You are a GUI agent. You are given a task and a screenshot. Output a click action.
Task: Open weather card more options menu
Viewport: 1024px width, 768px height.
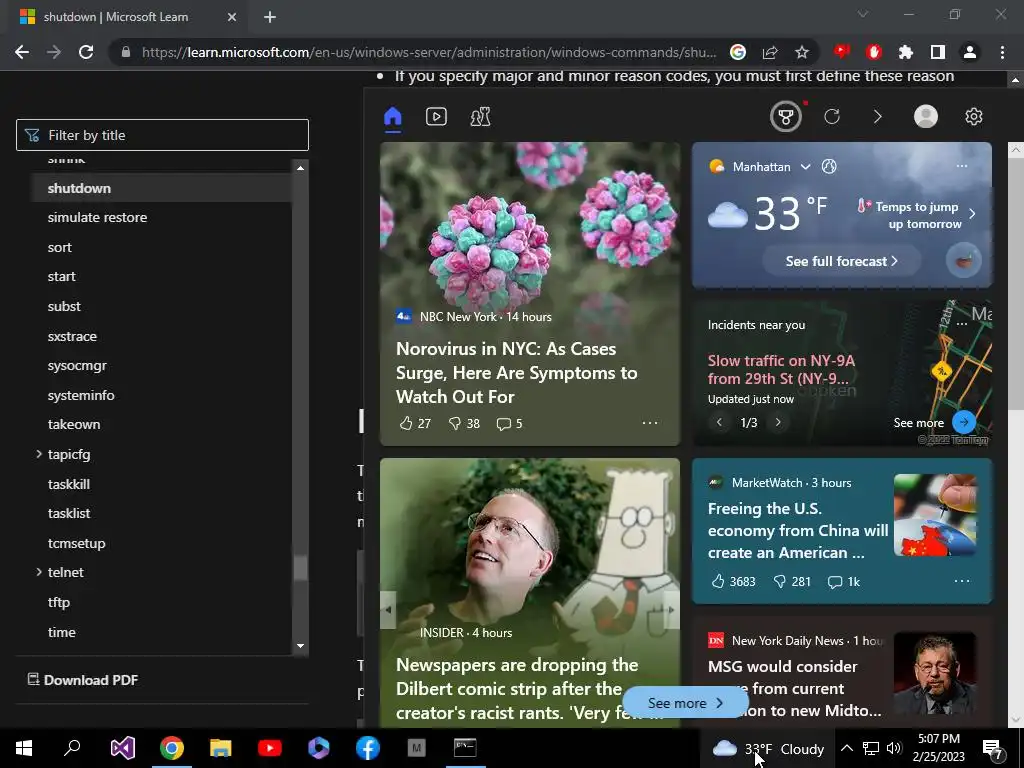pyautogui.click(x=961, y=166)
